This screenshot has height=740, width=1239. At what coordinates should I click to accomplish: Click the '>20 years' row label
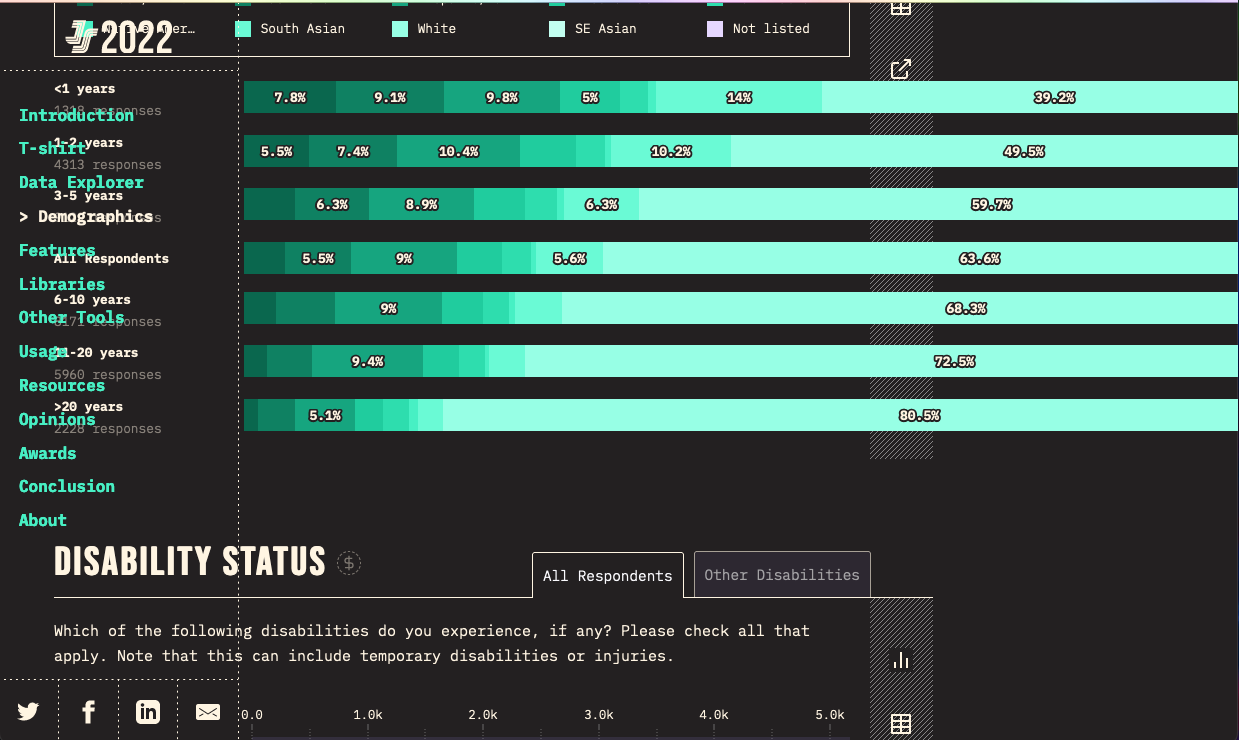point(89,406)
